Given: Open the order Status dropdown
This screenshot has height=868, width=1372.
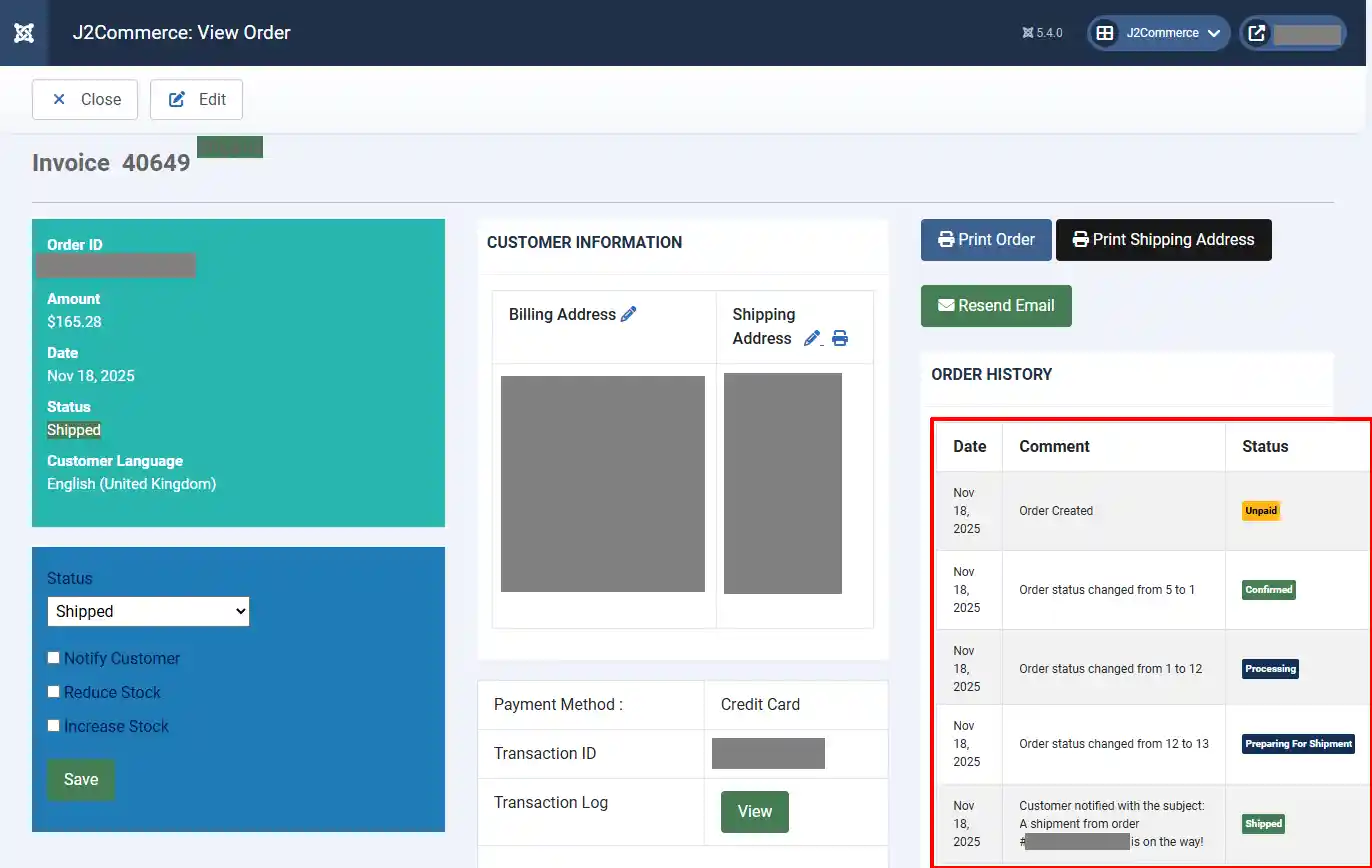Looking at the screenshot, I should (148, 611).
